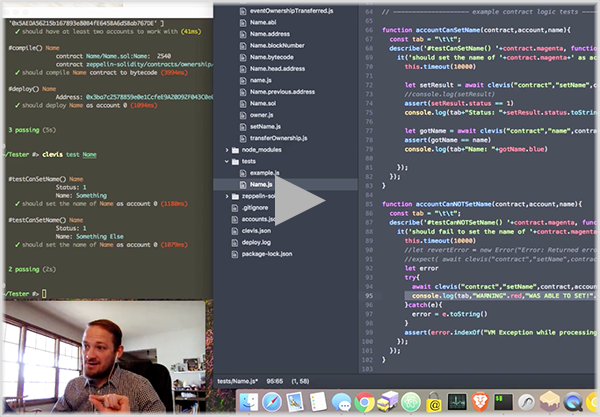Open the Transmit truck icon in the dock
The height and width of the screenshot is (417, 600).
tap(387, 402)
